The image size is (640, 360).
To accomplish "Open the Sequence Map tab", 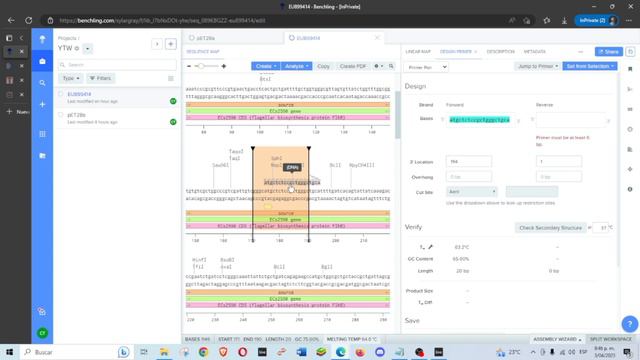I will [203, 52].
